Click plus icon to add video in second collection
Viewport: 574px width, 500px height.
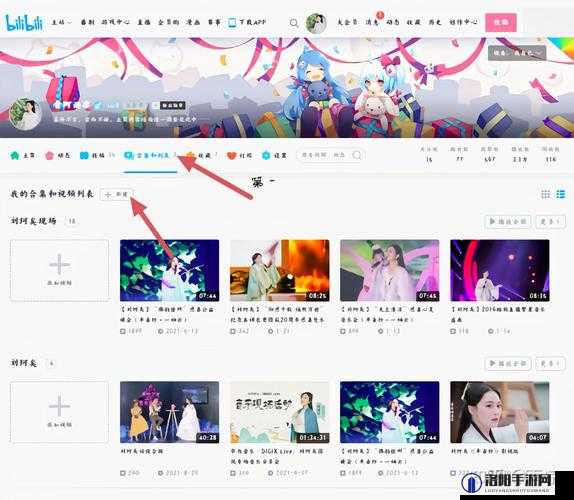coord(59,406)
